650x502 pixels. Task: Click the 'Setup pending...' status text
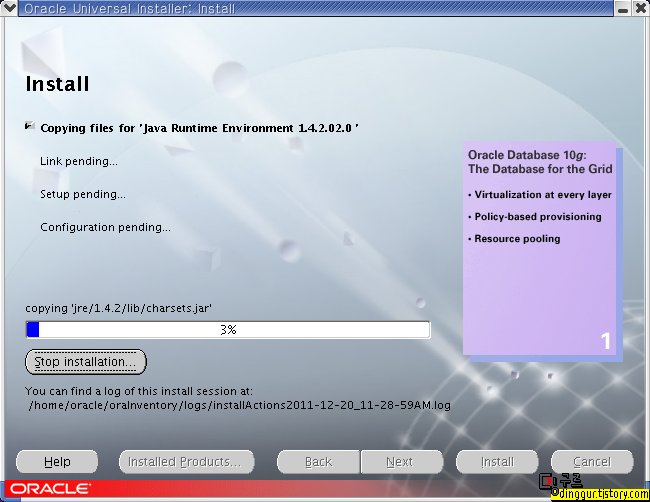[x=82, y=194]
